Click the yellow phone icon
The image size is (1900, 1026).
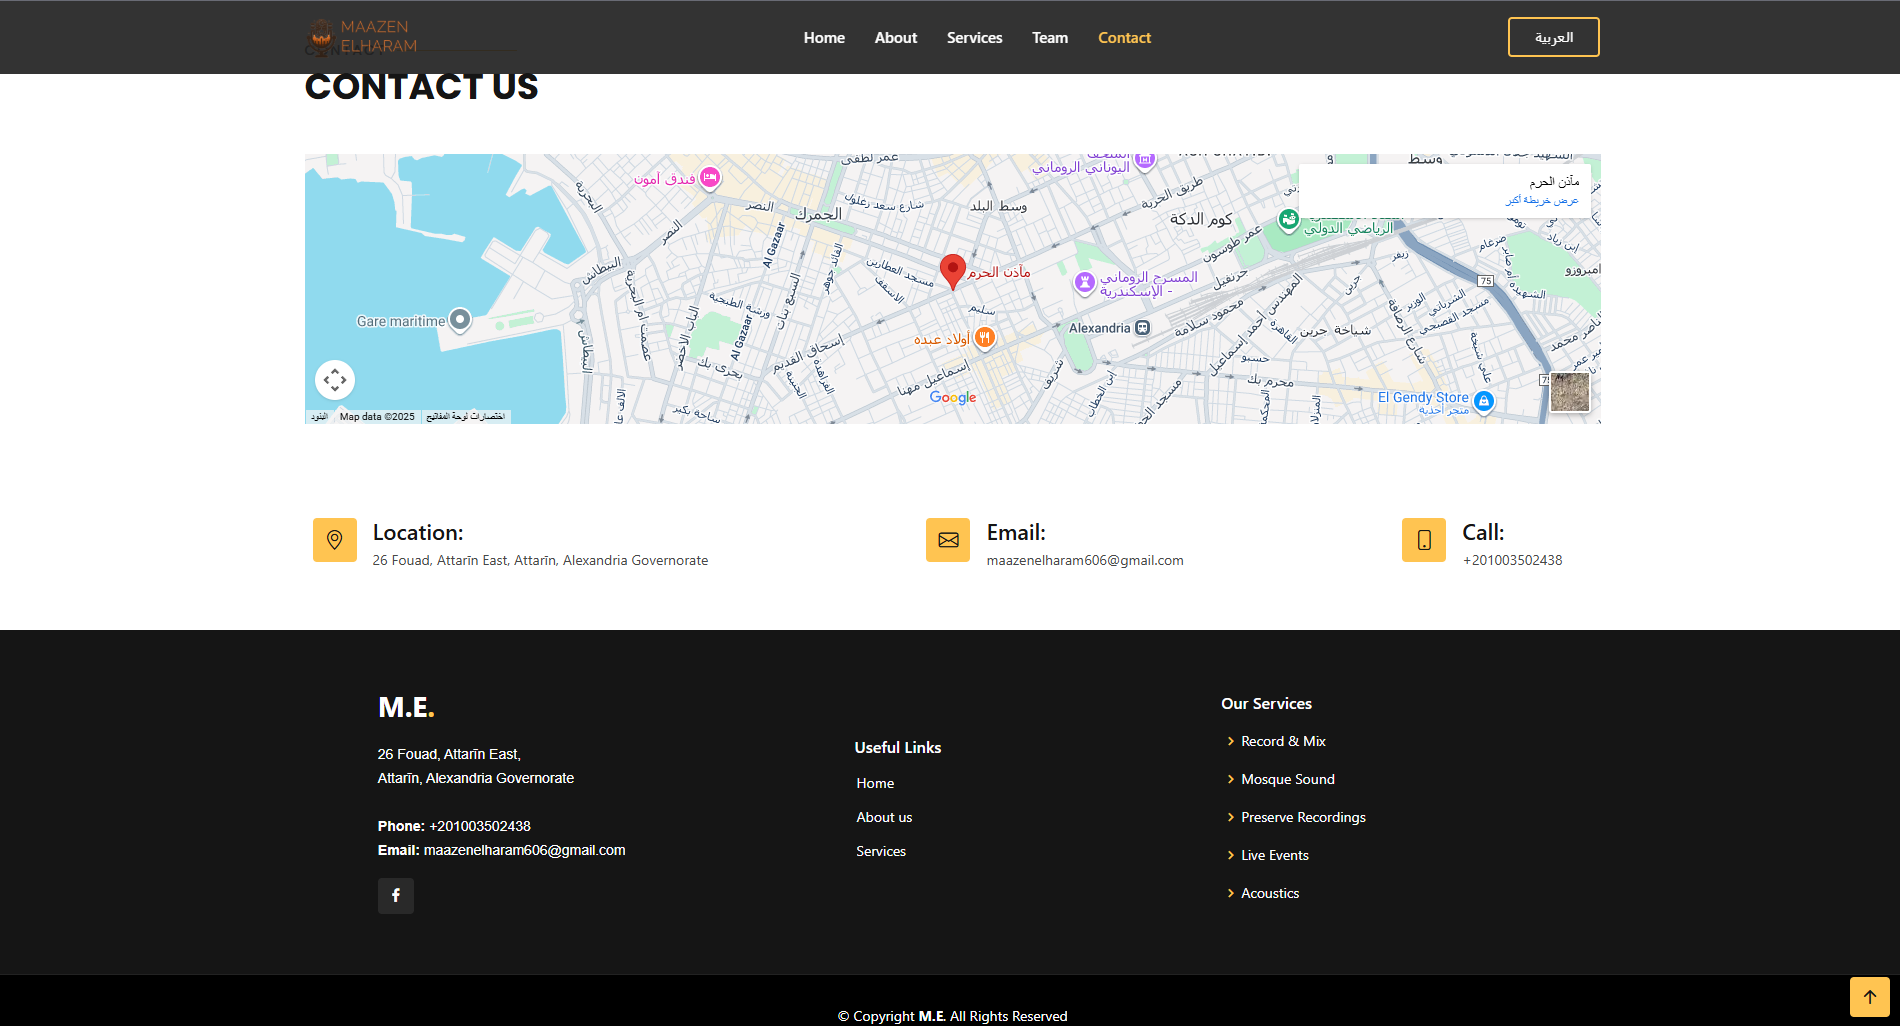pyautogui.click(x=1423, y=540)
